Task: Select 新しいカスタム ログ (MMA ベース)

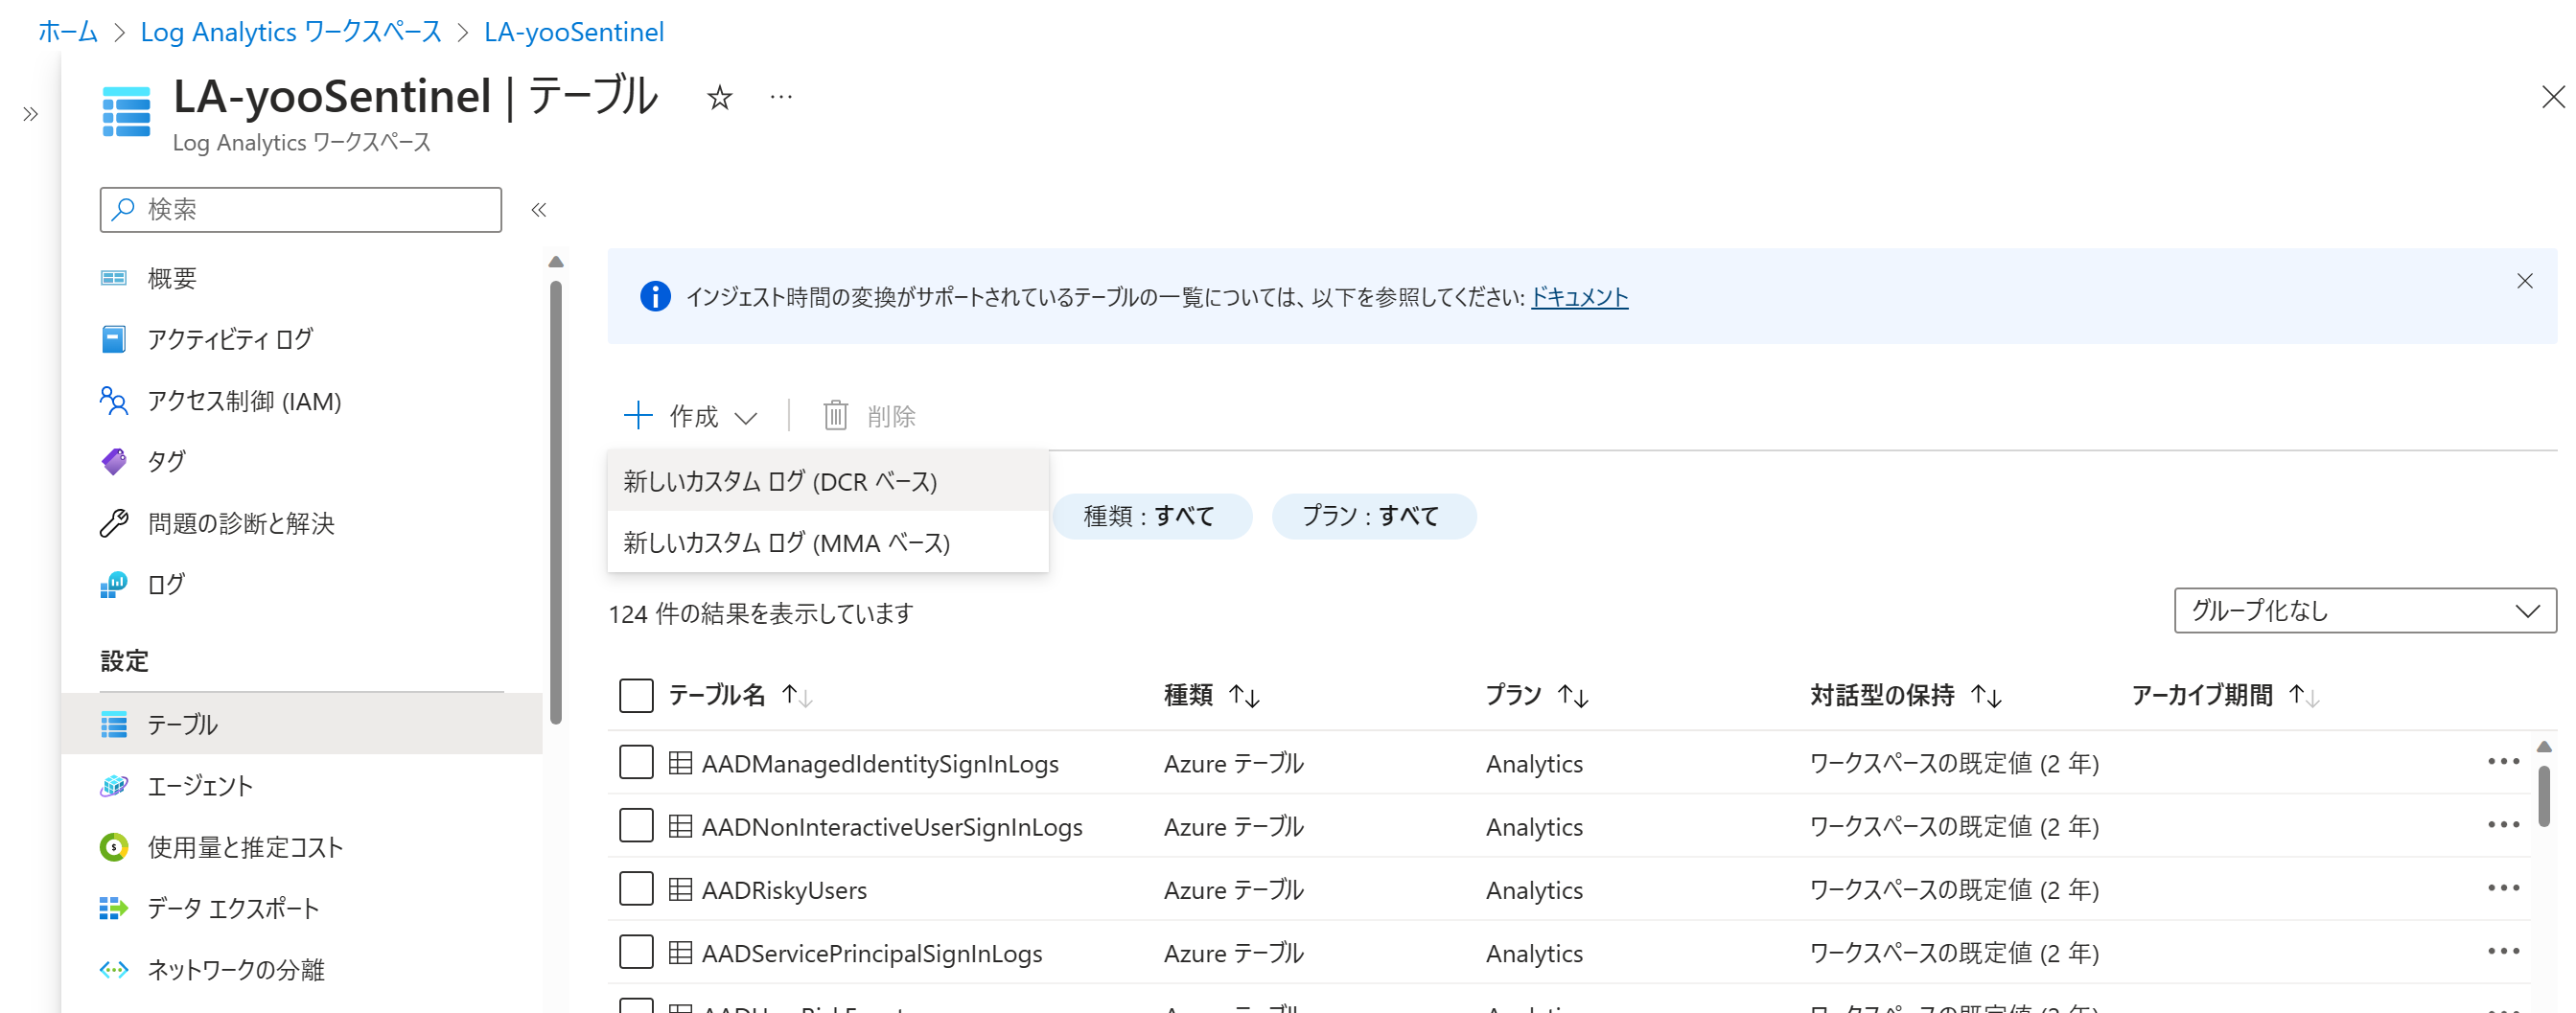Action: coord(828,542)
